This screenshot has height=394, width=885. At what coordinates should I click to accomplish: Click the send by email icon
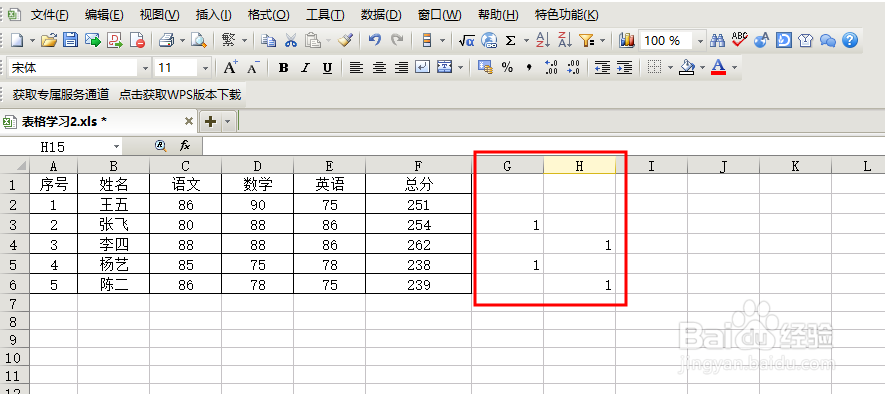coord(93,40)
